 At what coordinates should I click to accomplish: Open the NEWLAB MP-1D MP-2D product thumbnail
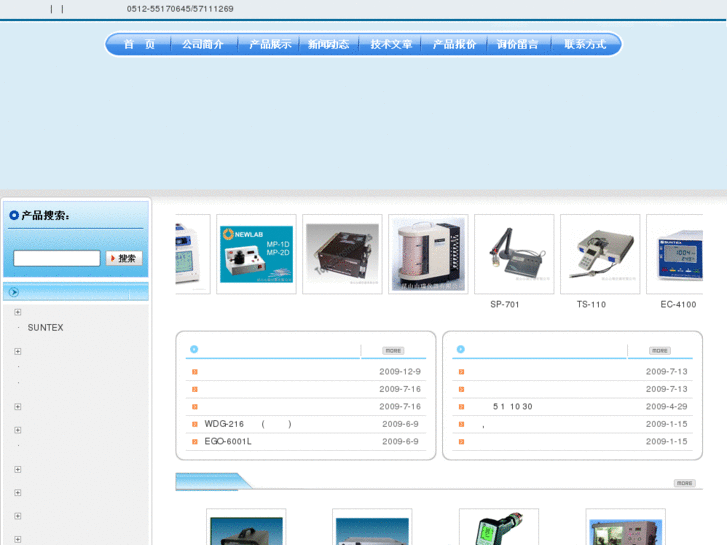[x=256, y=254]
